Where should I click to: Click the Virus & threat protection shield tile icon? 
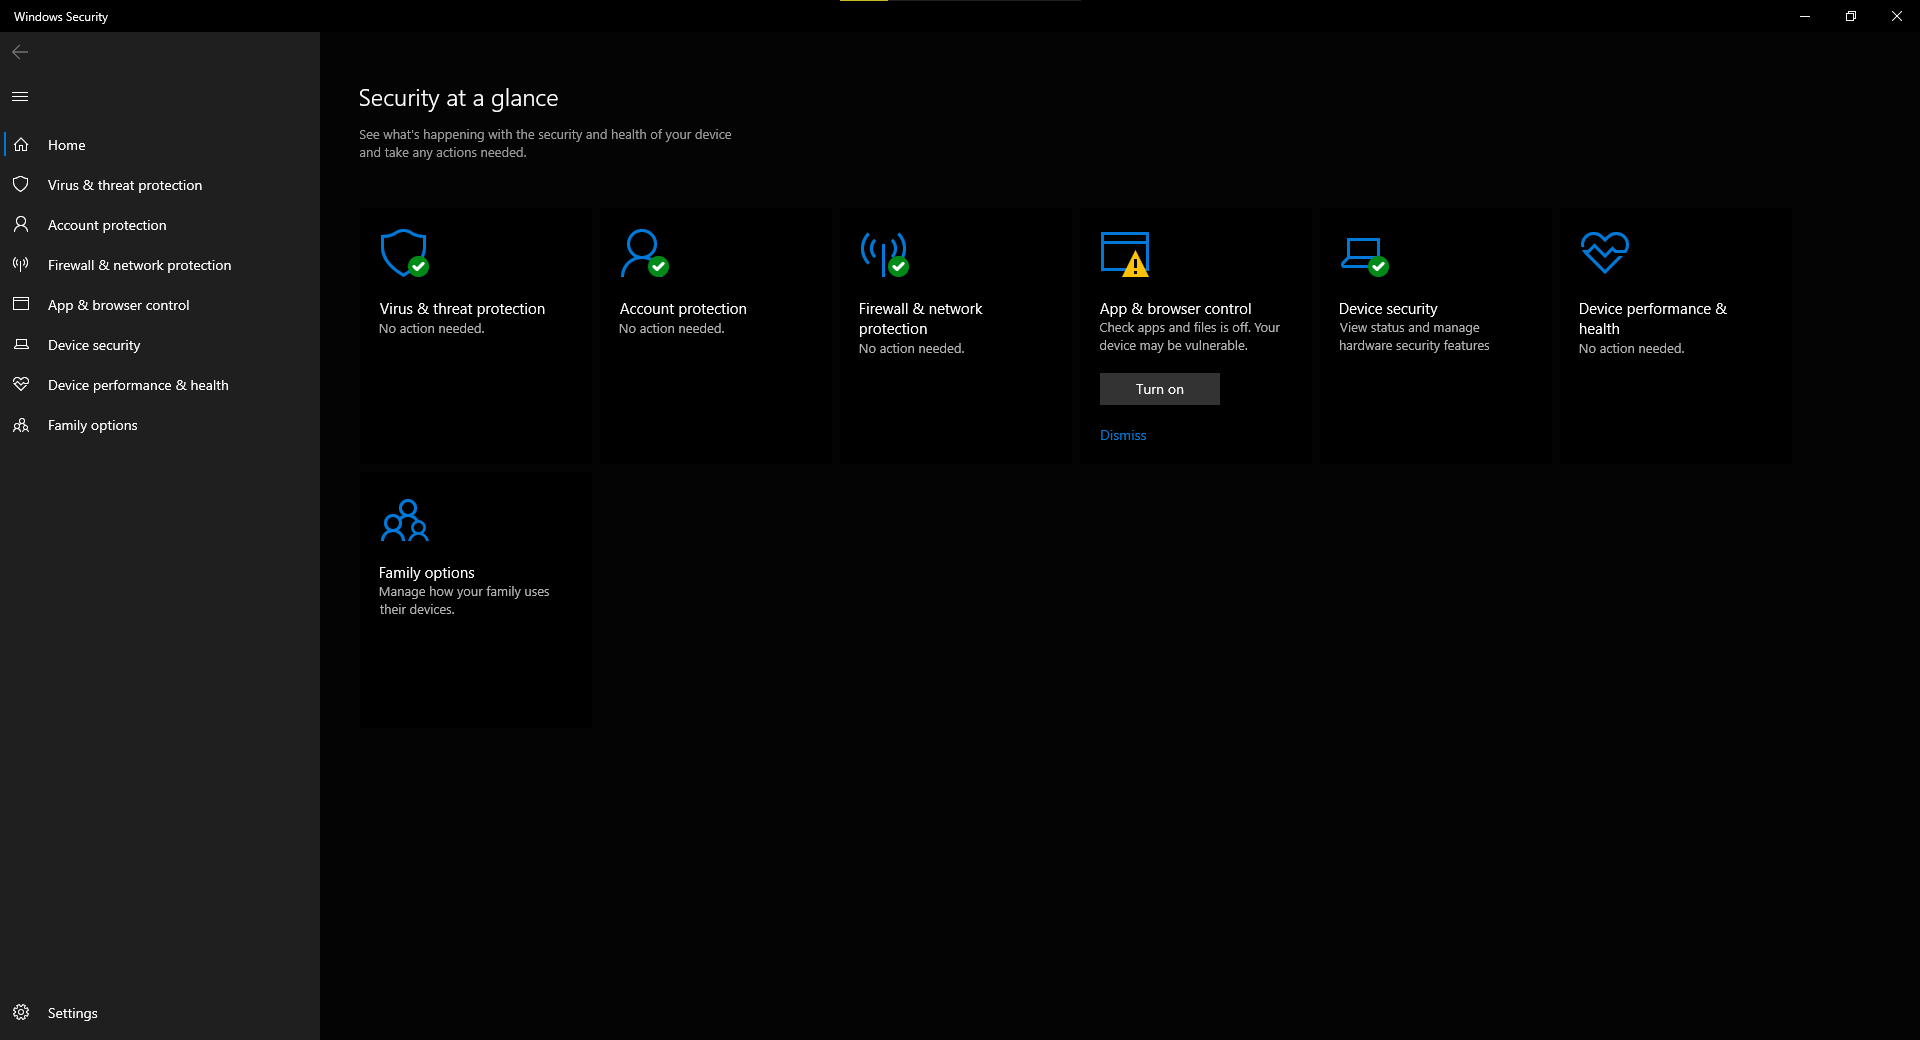click(404, 253)
